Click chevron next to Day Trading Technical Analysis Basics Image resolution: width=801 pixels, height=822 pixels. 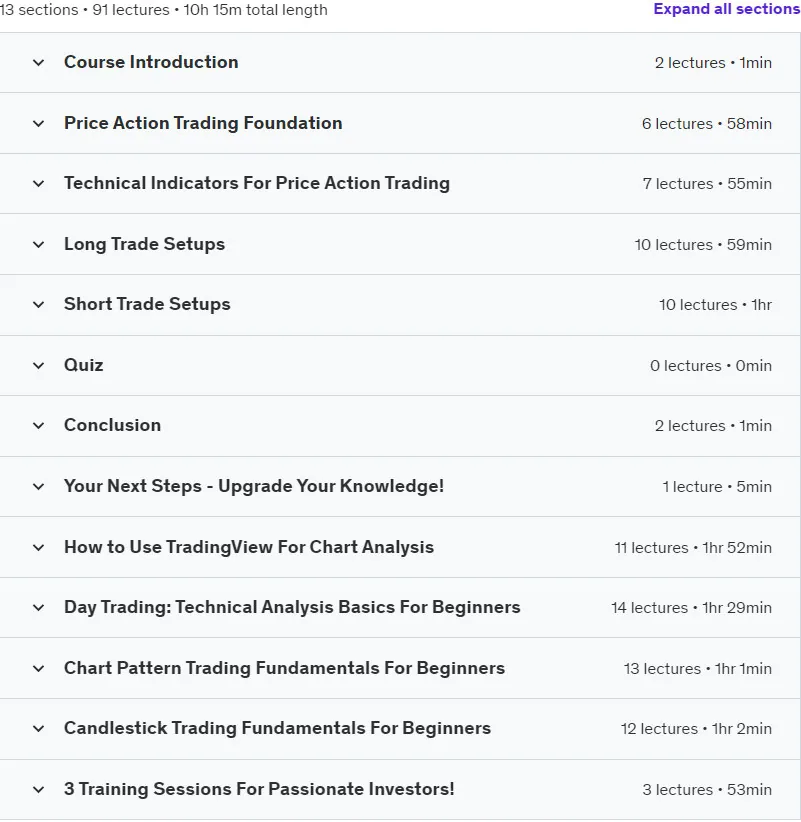(x=38, y=608)
